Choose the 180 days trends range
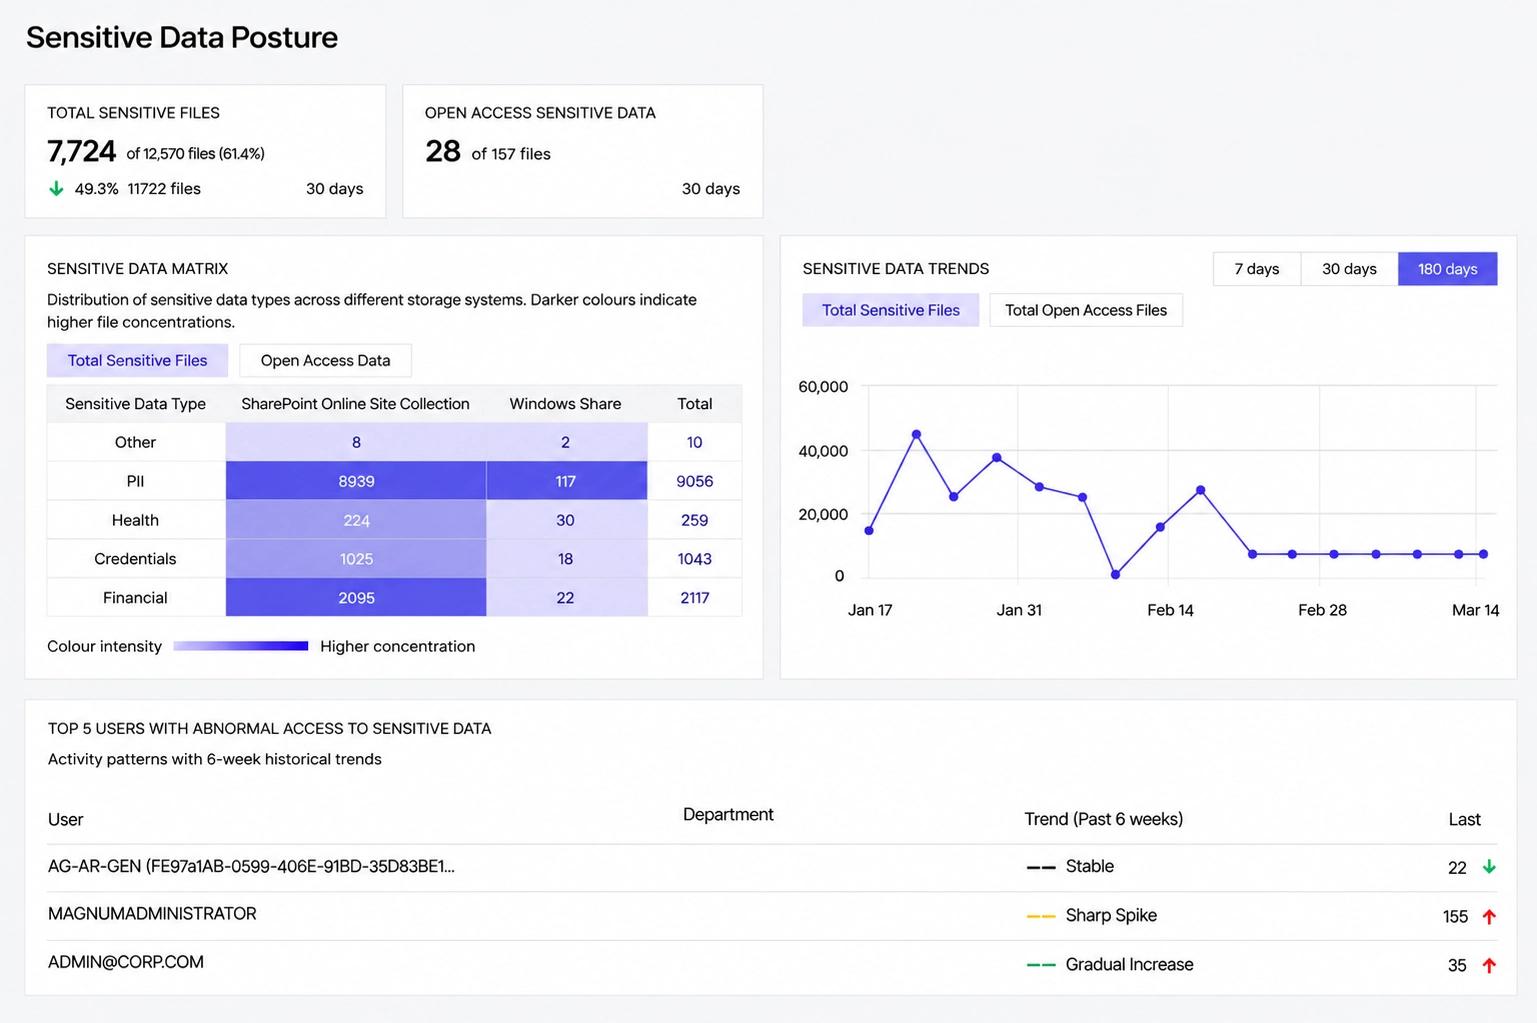 click(x=1447, y=269)
